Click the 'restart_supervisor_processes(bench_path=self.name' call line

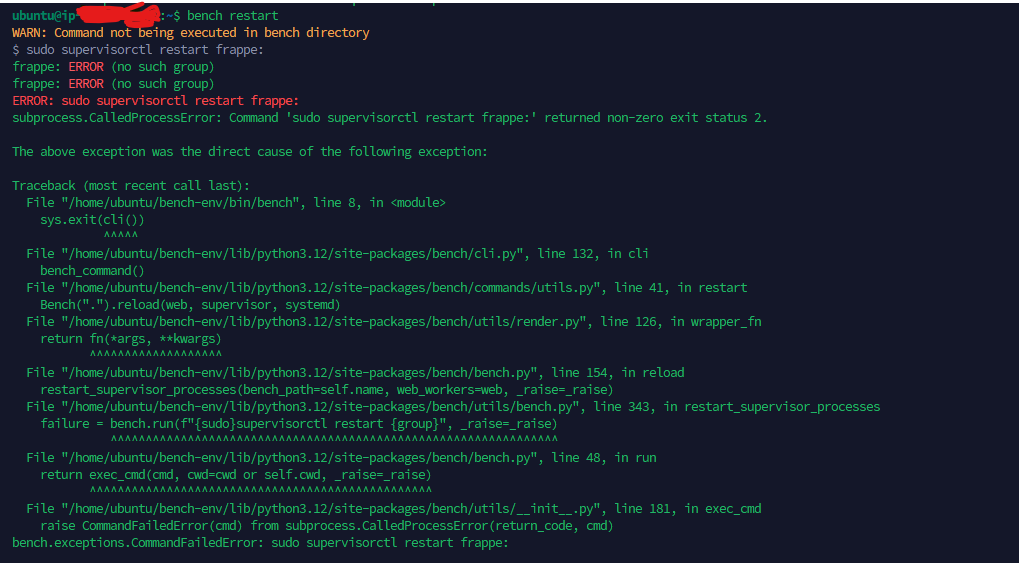(x=327, y=389)
